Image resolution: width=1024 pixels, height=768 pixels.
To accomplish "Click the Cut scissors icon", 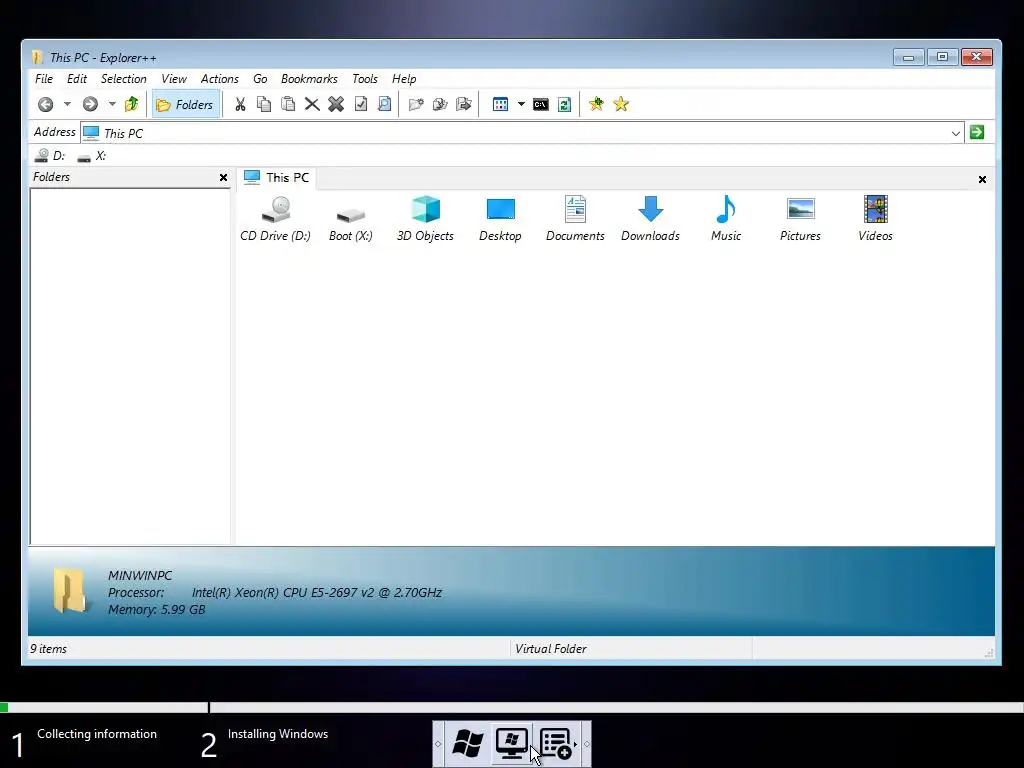I will point(240,104).
